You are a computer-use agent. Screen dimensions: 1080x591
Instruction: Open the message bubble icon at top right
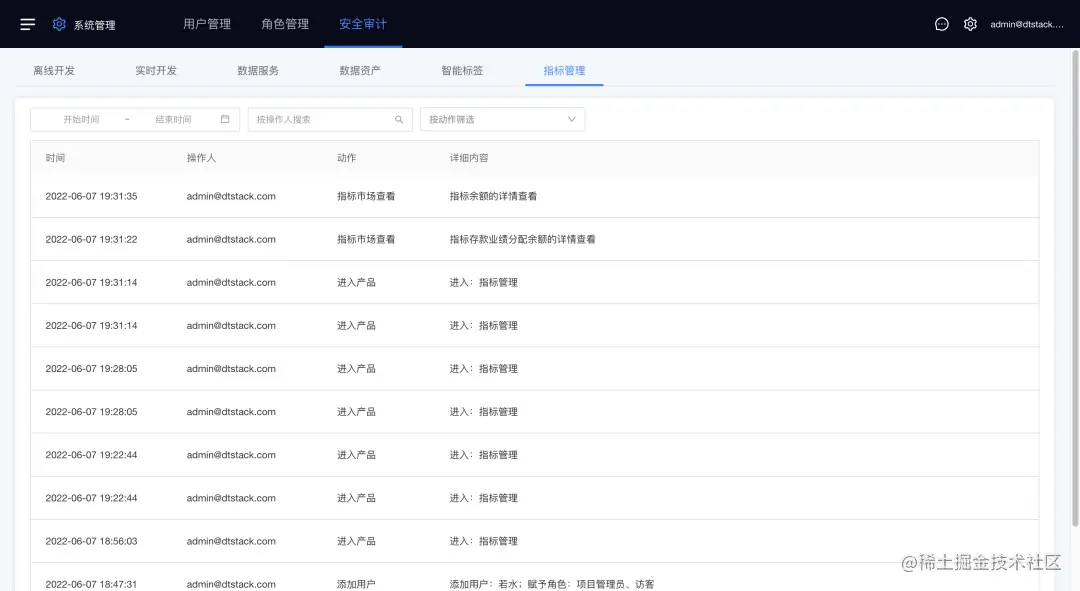click(941, 24)
